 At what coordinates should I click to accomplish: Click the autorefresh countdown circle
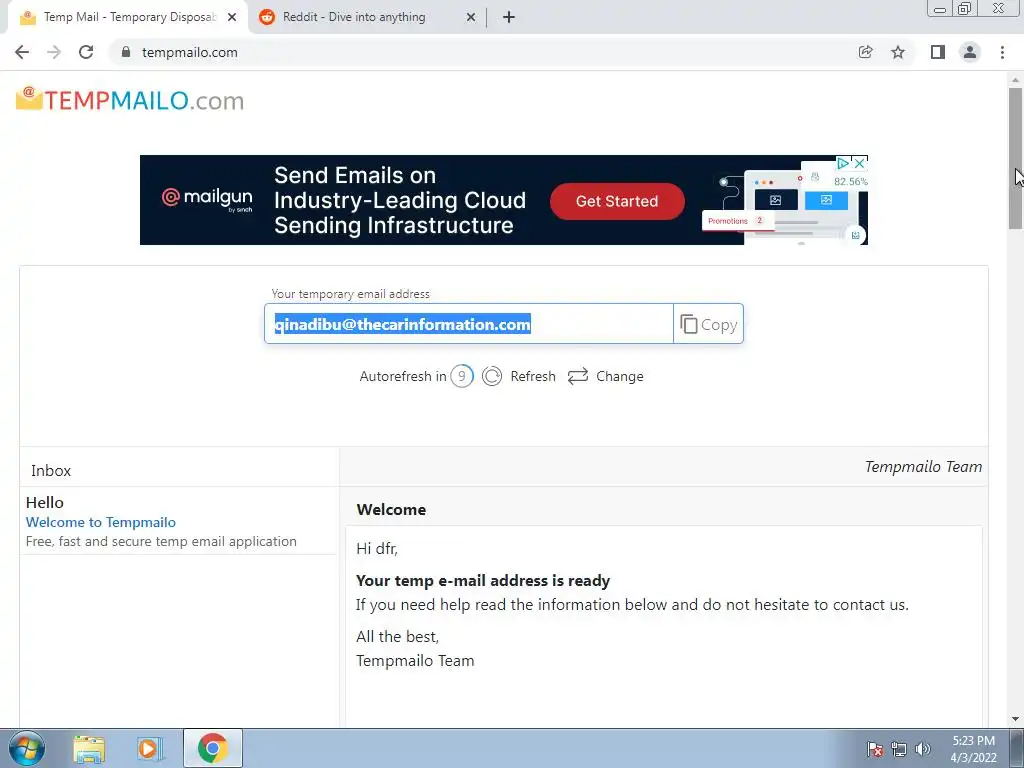point(462,376)
